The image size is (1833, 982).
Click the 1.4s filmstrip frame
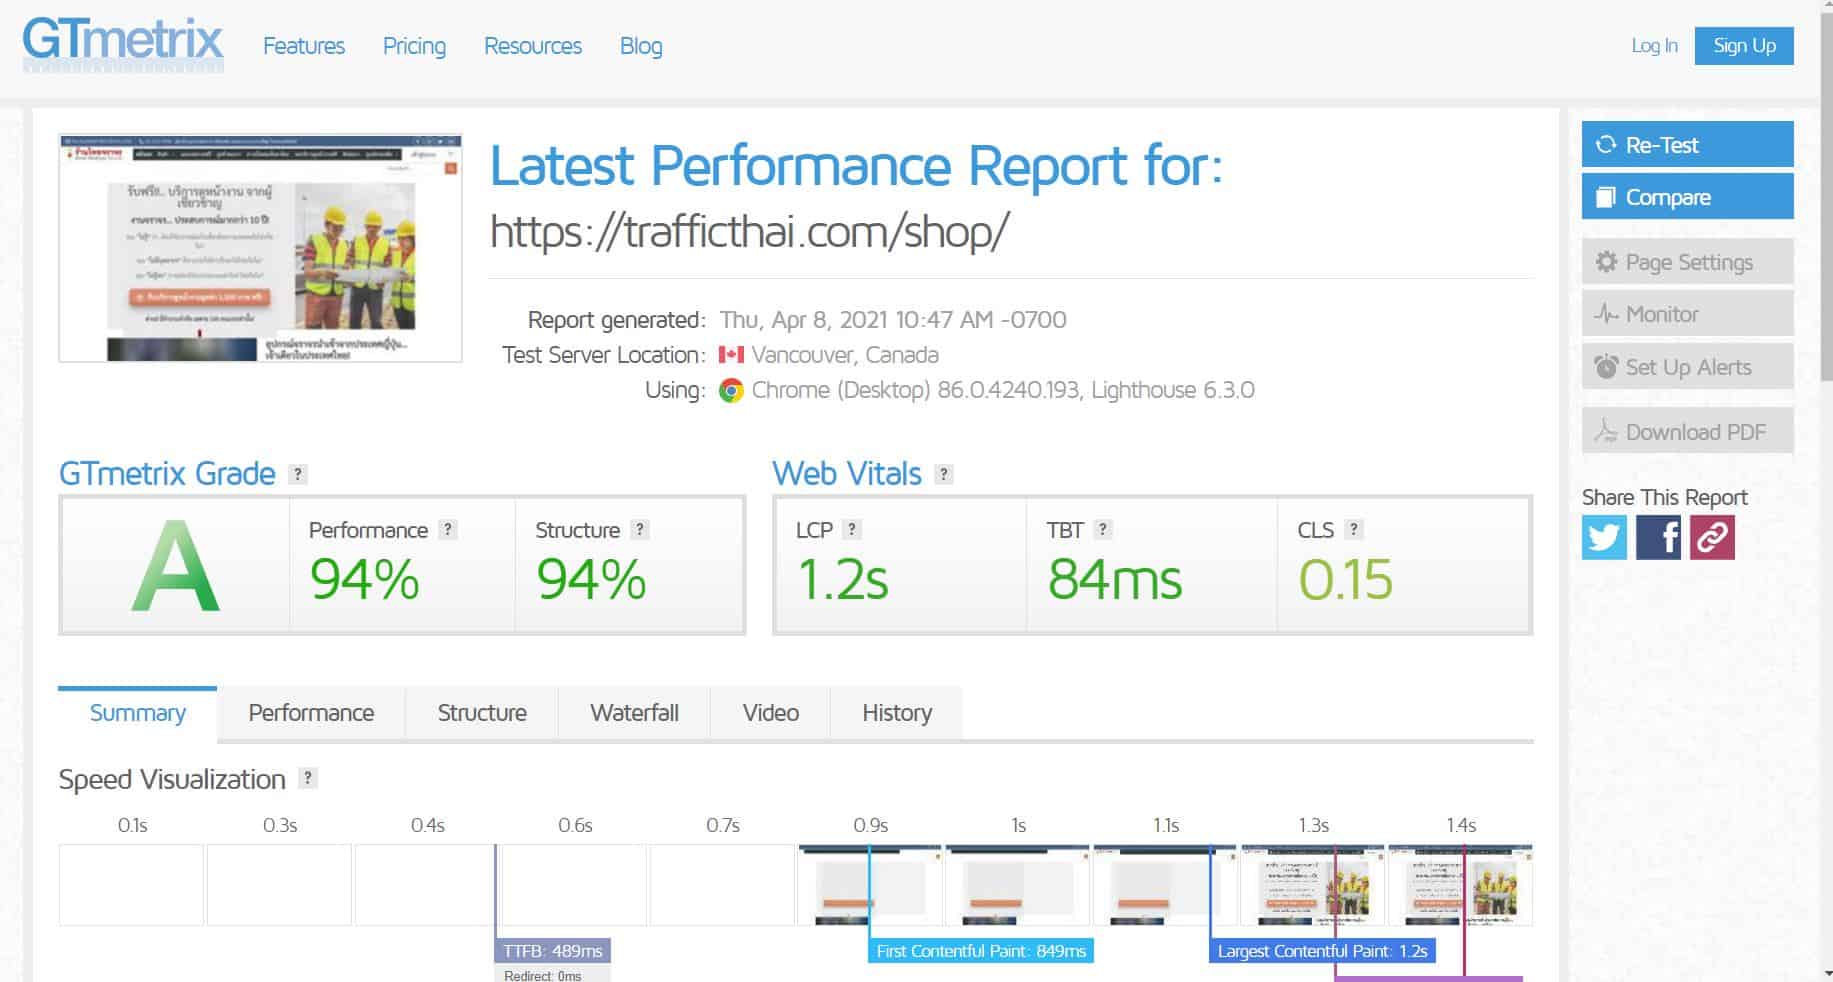1460,885
